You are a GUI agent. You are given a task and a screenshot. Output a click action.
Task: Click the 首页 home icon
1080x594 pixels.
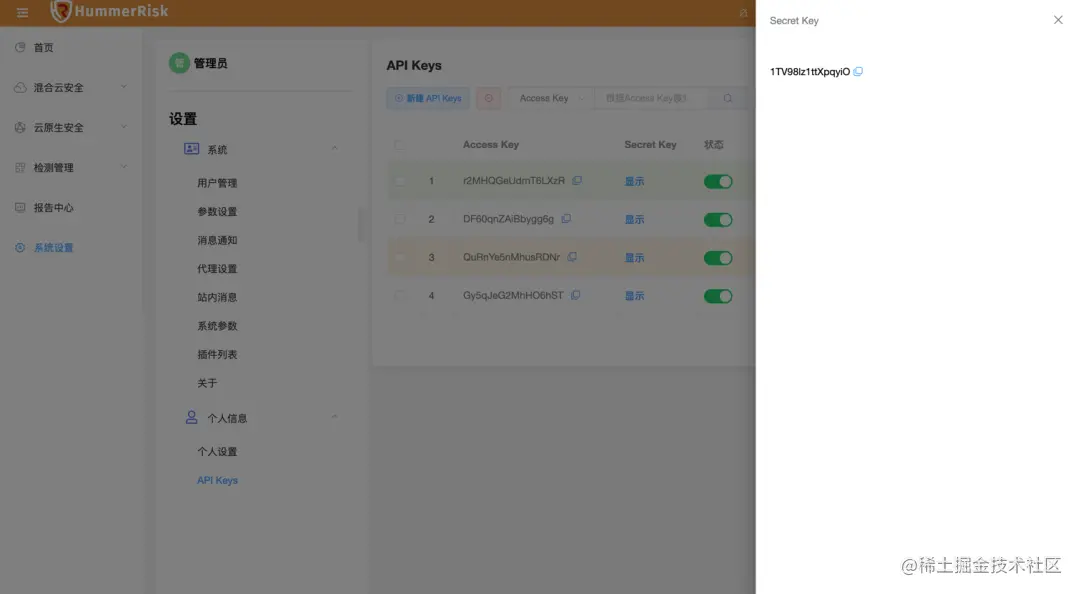coord(20,47)
